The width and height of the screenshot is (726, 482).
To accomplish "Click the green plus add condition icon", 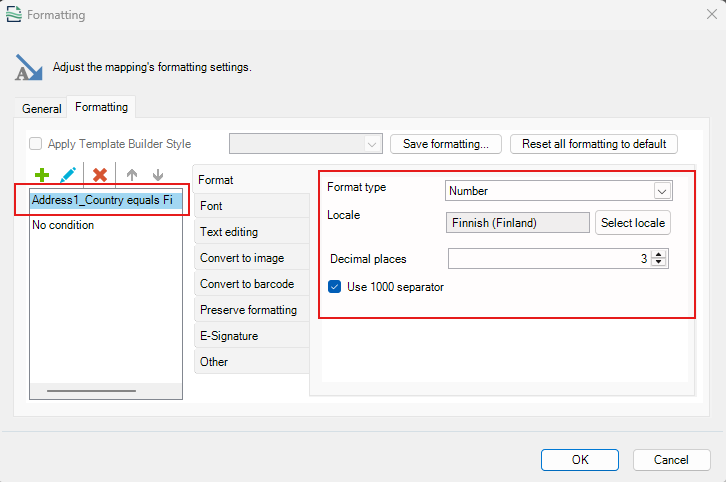I will pos(42,175).
